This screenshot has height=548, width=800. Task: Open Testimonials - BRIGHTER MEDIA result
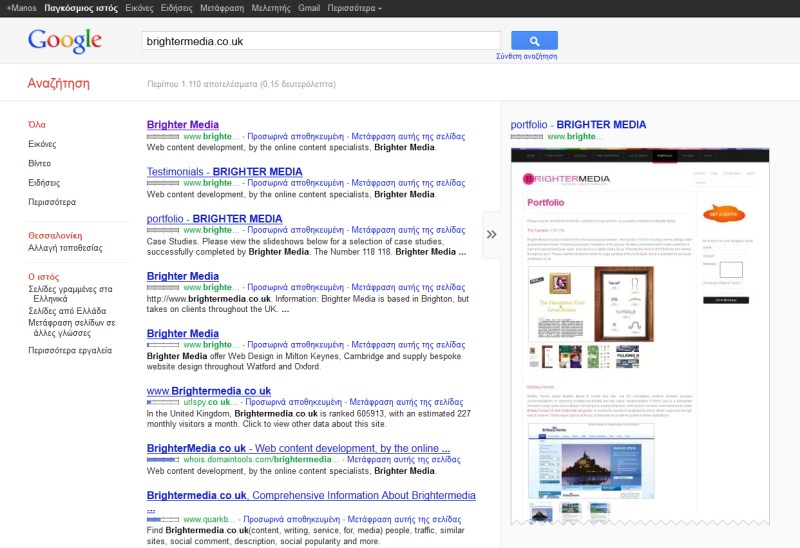tap(224, 171)
